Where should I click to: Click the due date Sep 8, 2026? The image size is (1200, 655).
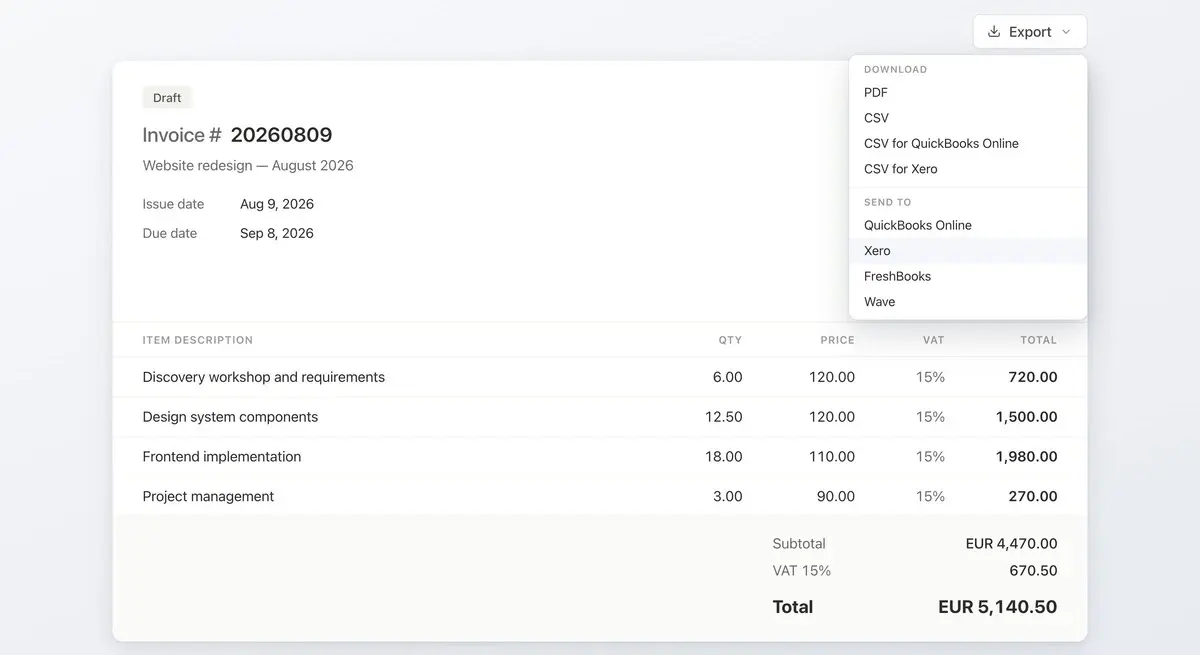277,233
